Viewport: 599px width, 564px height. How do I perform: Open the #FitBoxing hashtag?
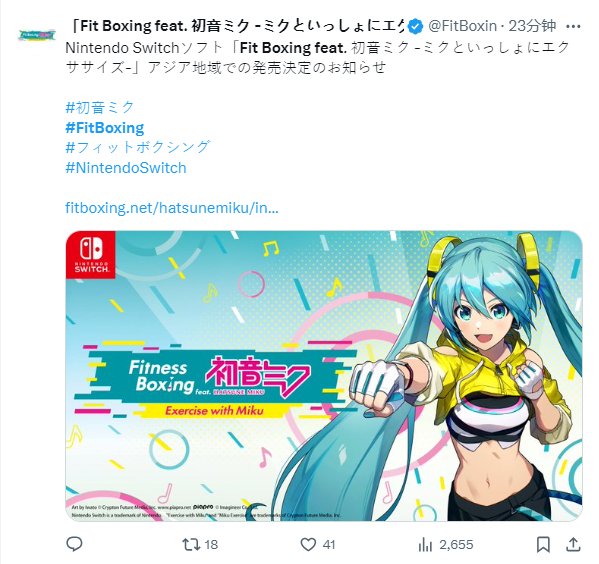[105, 128]
